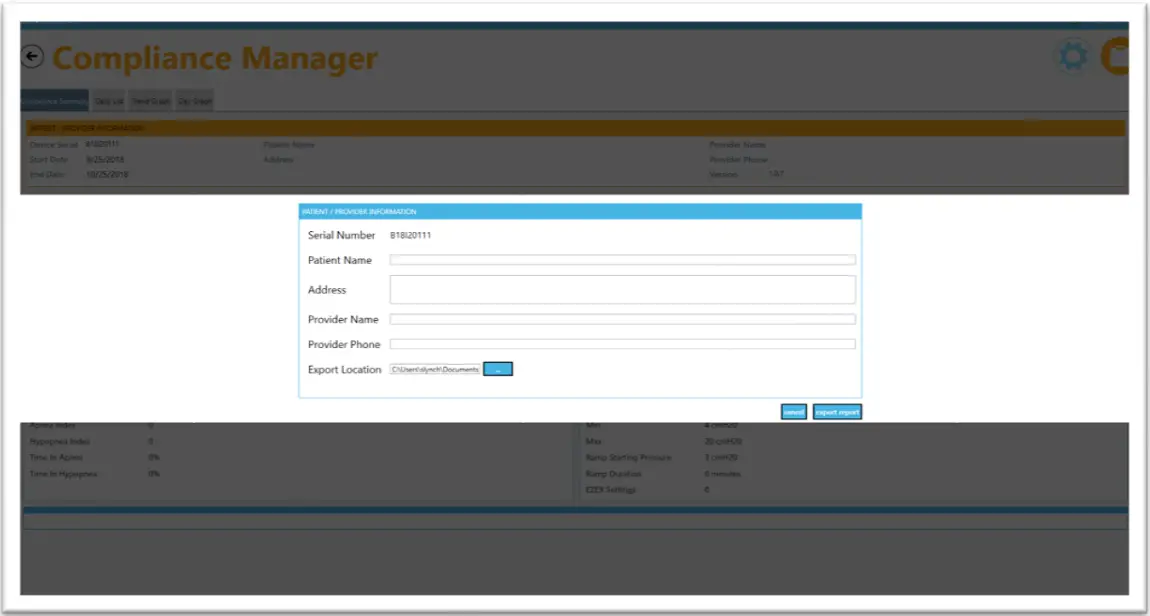Open the browse button for Export Location

tap(498, 370)
